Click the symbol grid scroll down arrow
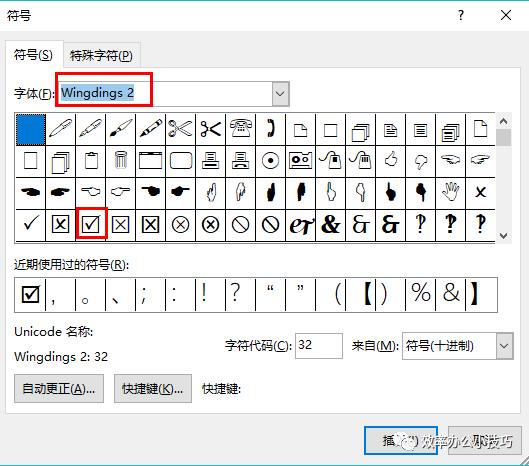 [503, 236]
